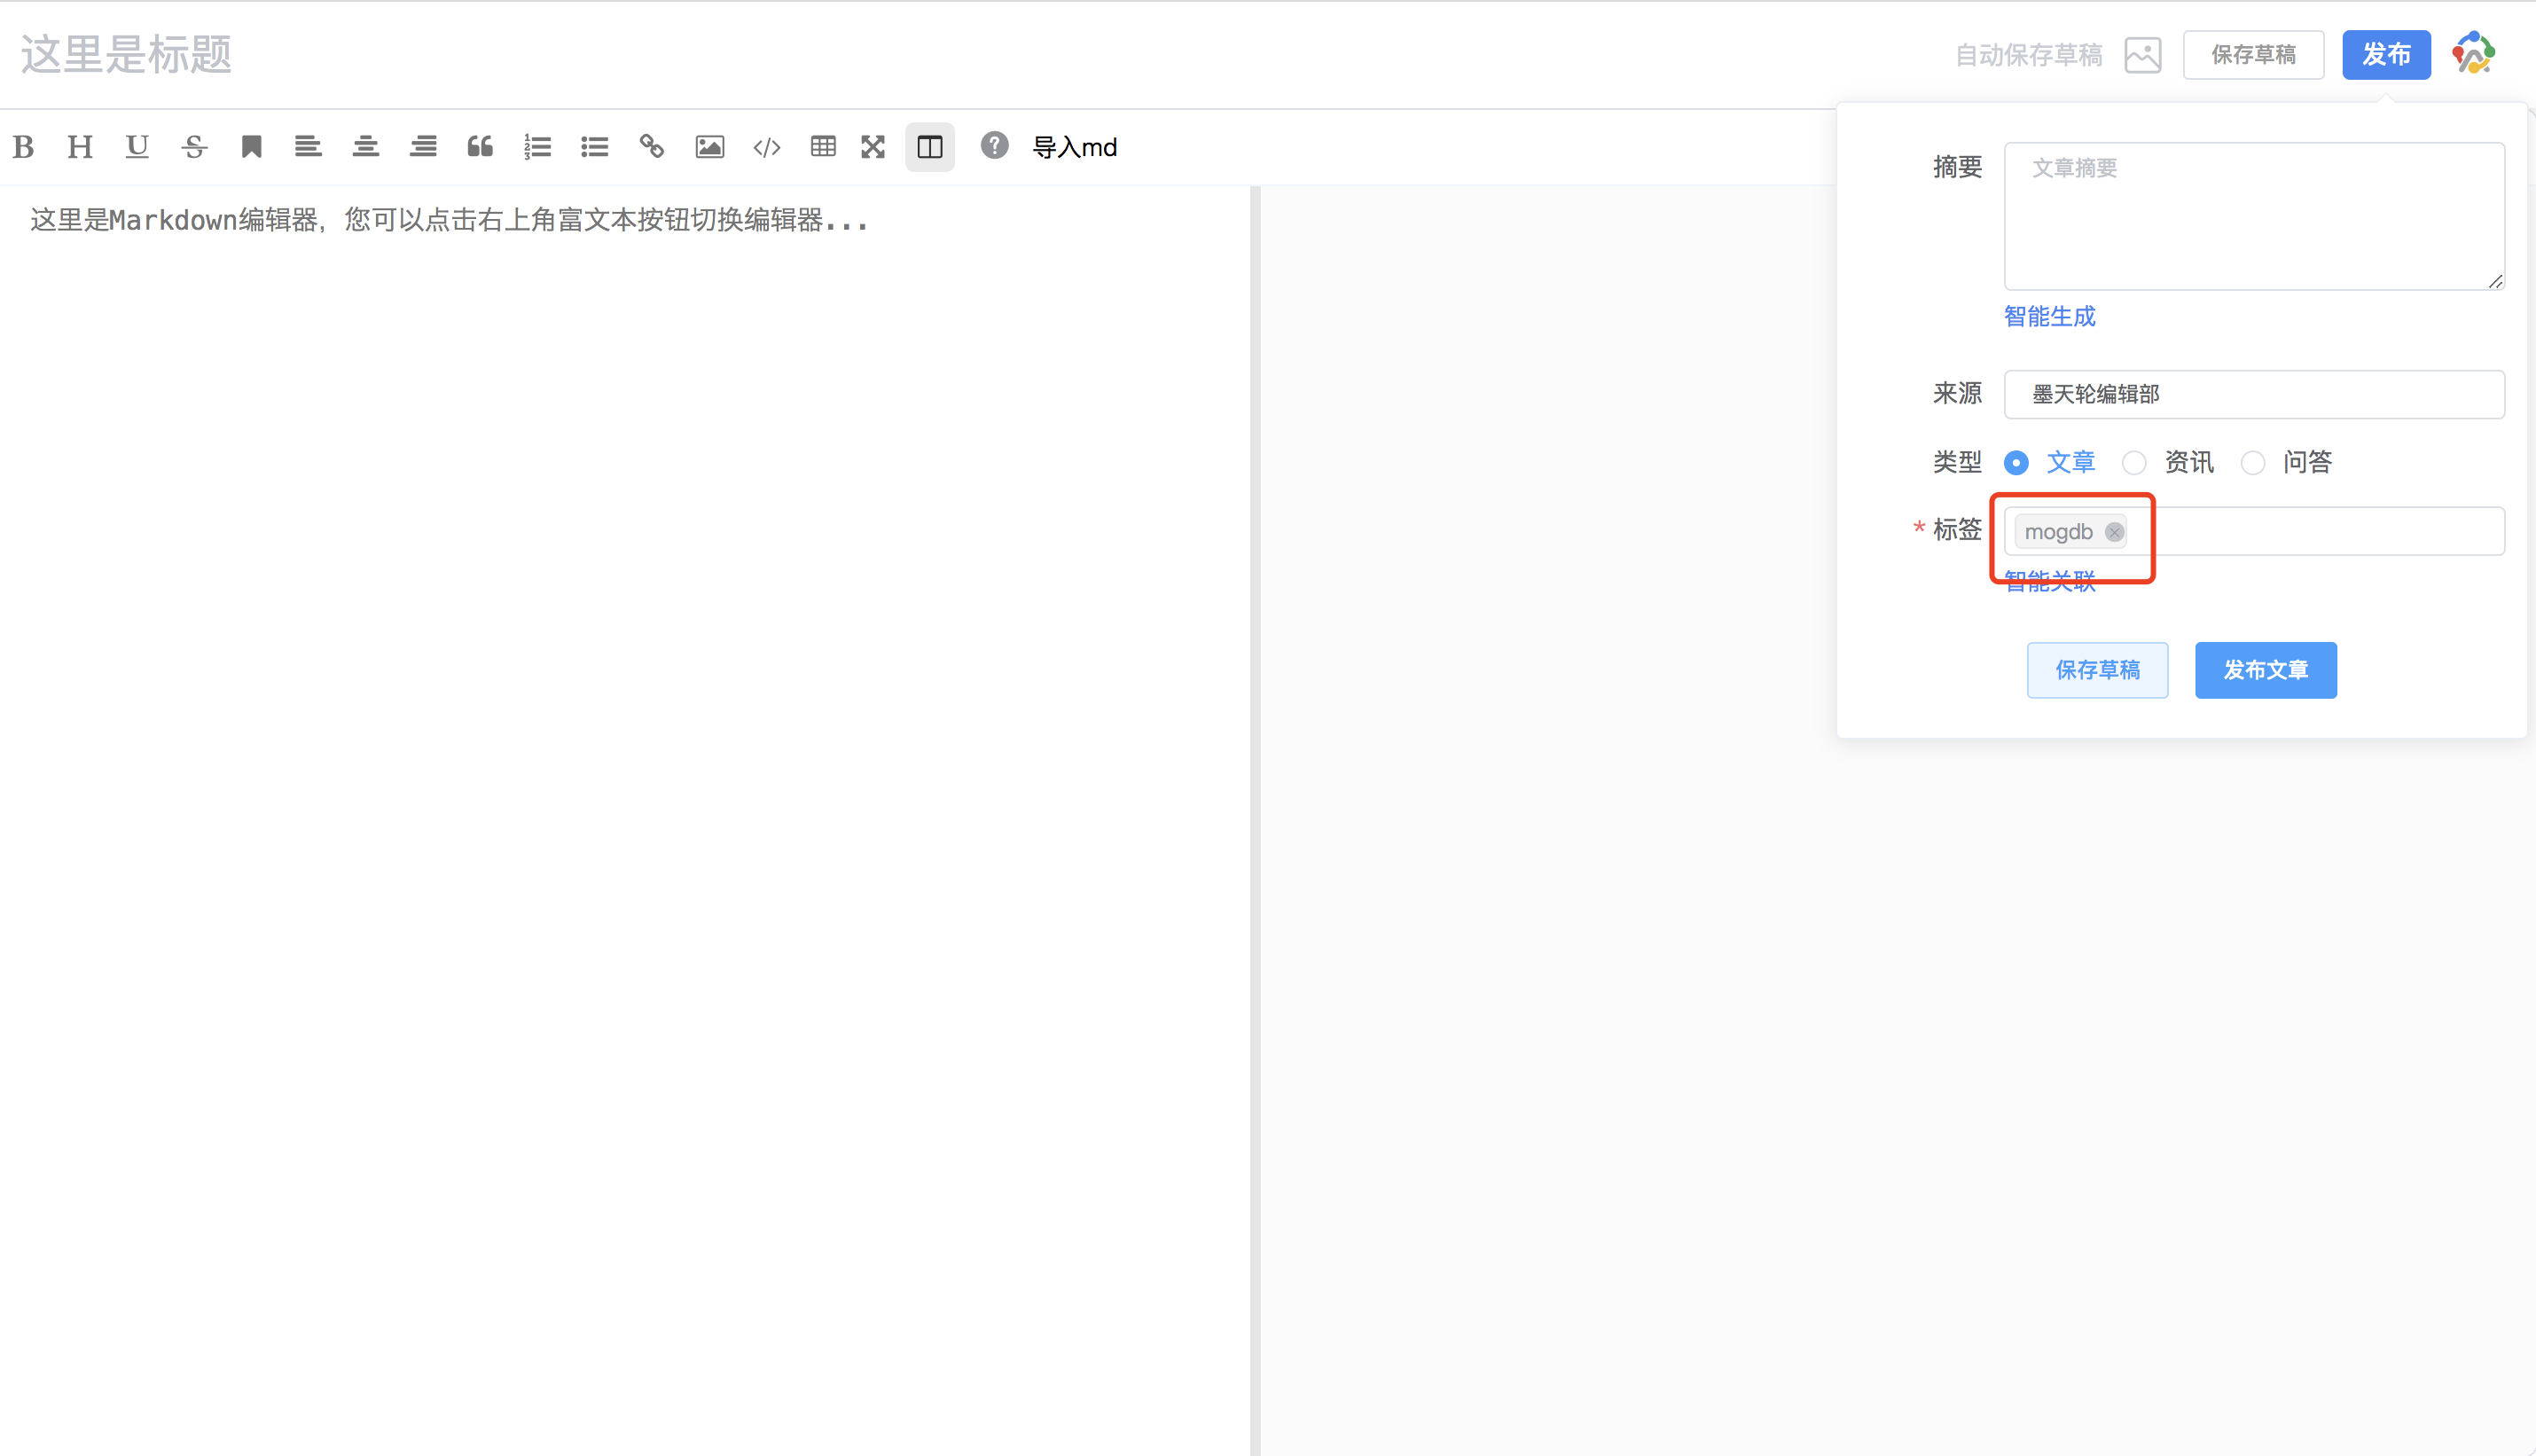Image resolution: width=2536 pixels, height=1456 pixels.
Task: Click the summary textarea resize handle
Action: coord(2495,281)
